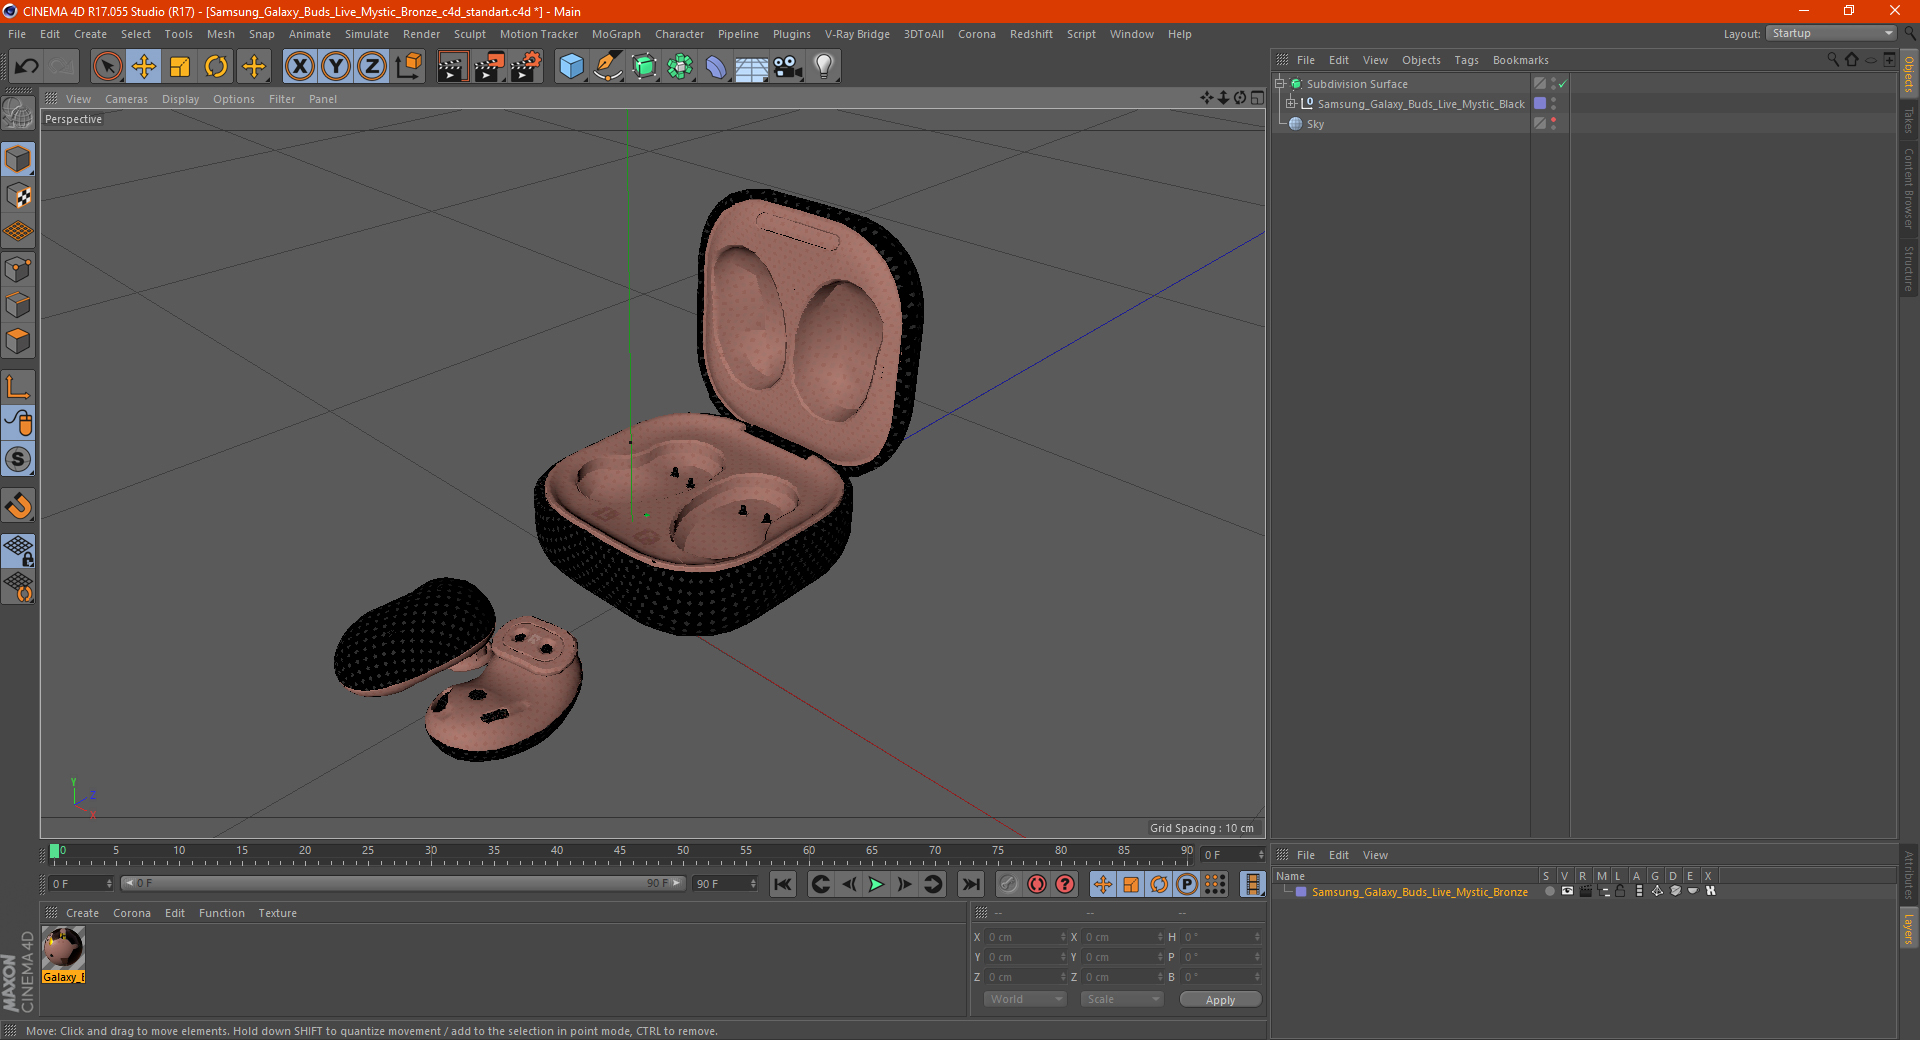Open the Redshift menu

(1031, 34)
